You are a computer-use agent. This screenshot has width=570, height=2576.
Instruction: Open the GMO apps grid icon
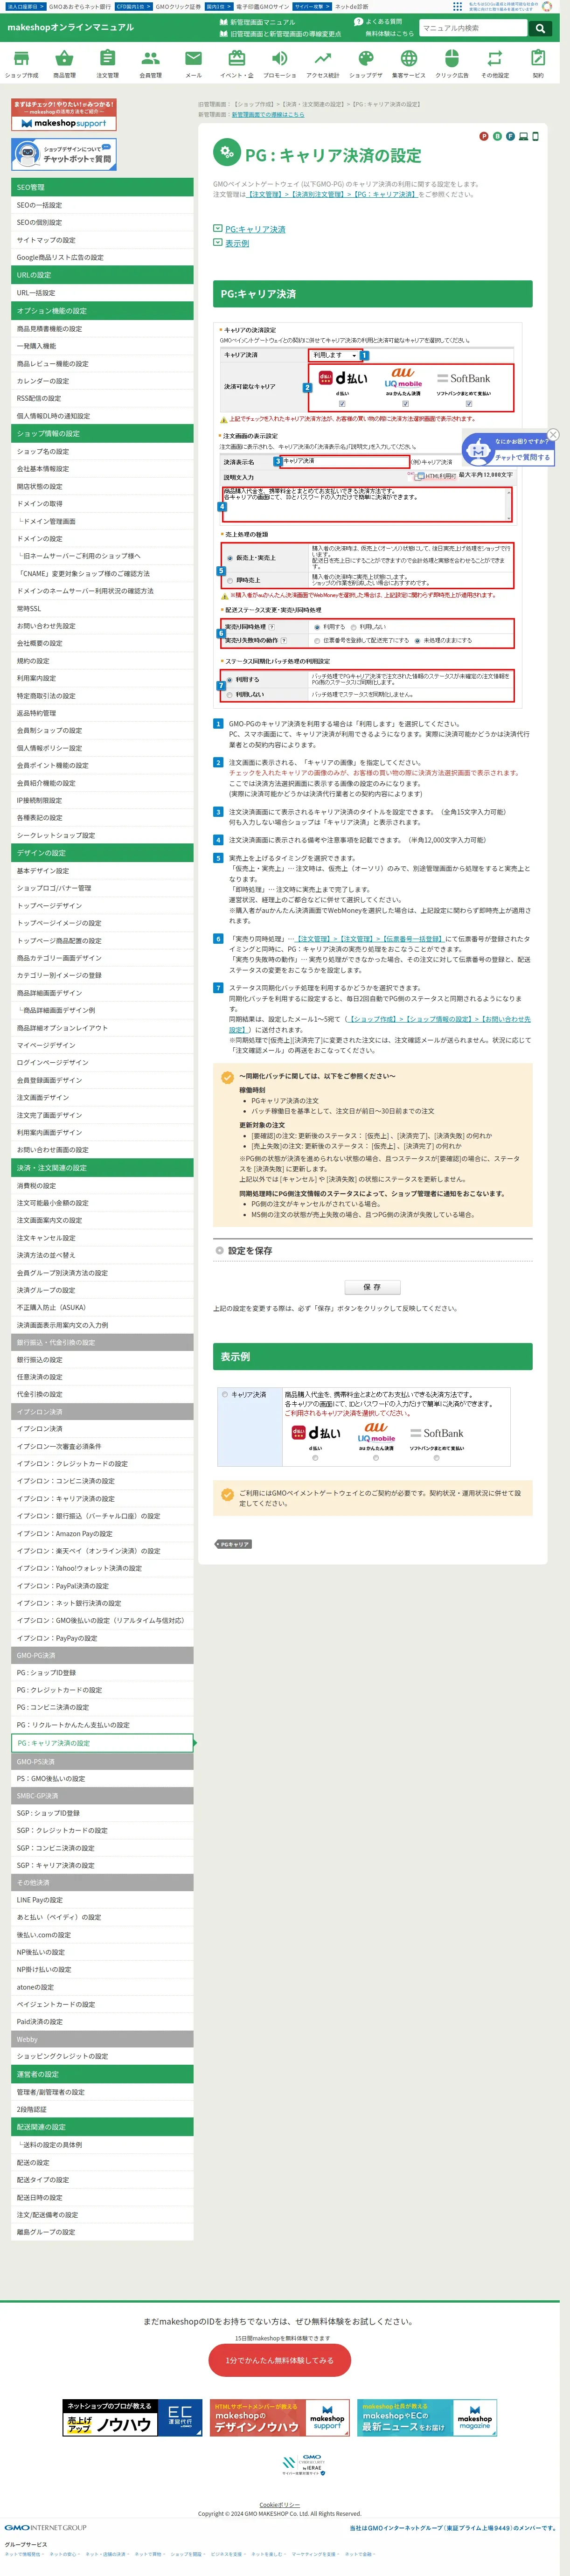[x=457, y=6]
